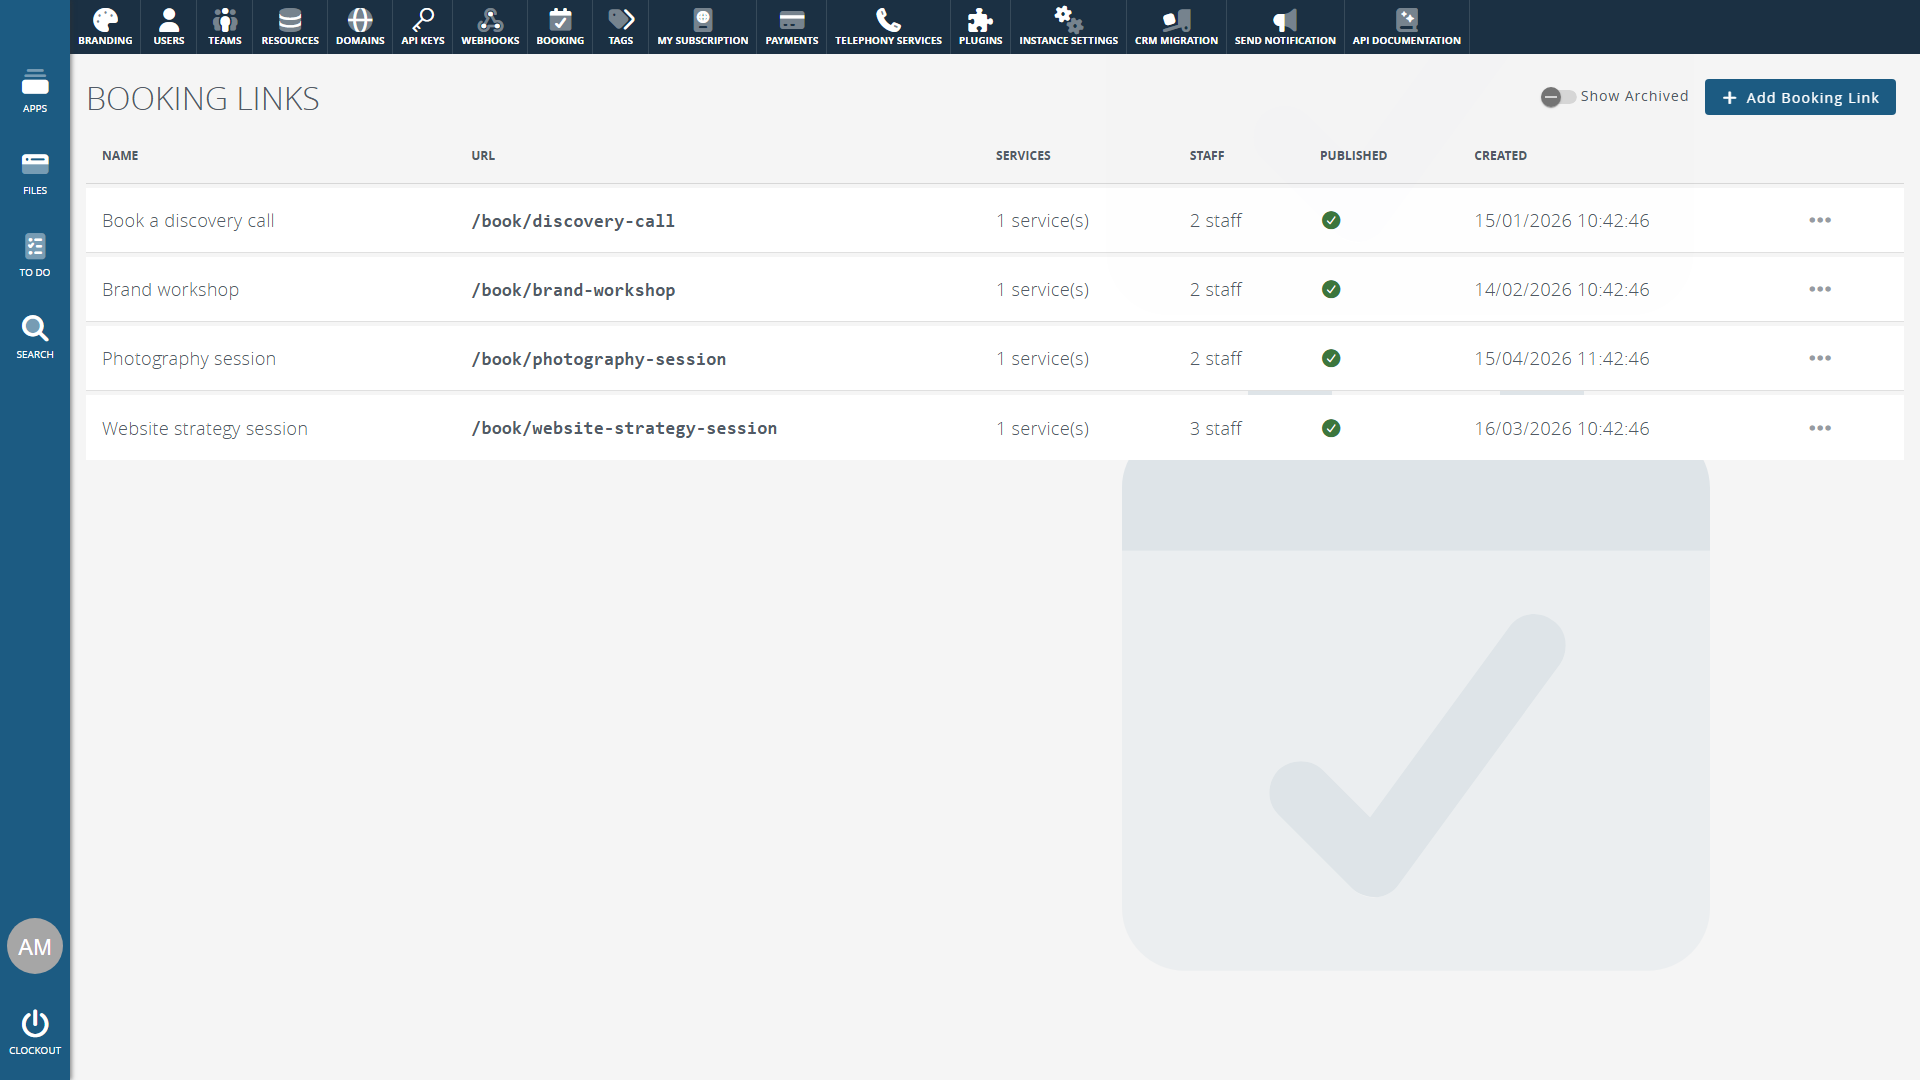1920x1080 pixels.
Task: Open the My Subscription menu item
Action: [x=702, y=27]
